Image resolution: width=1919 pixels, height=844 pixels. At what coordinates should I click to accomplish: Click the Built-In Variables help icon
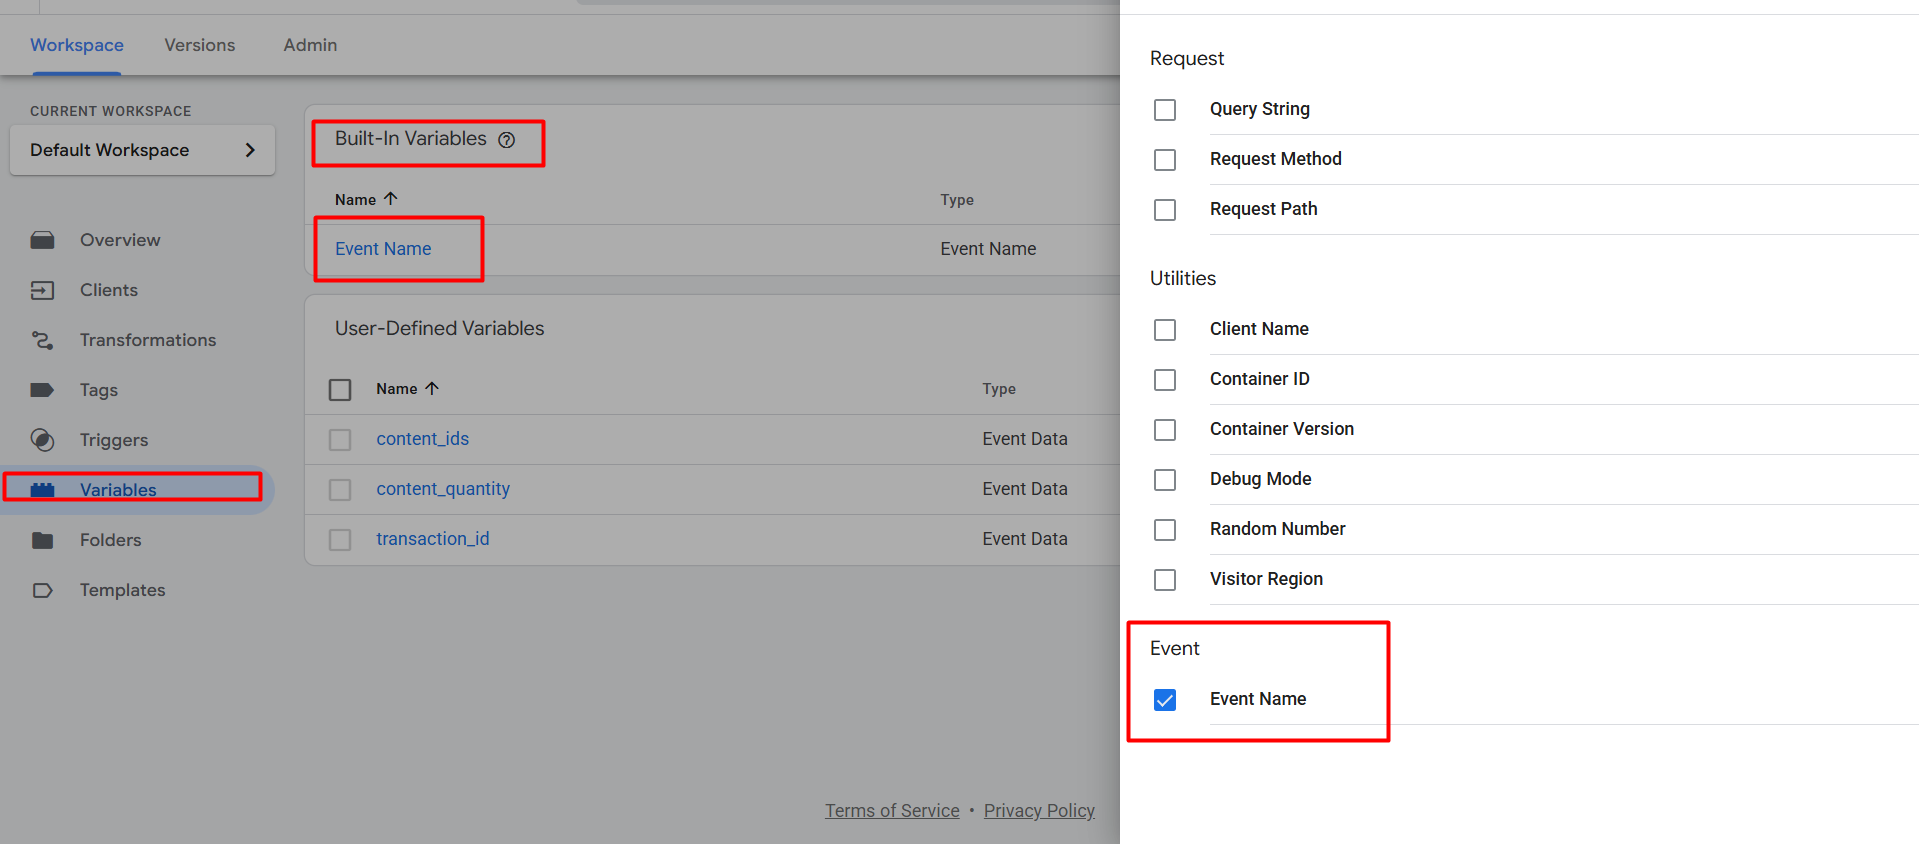pyautogui.click(x=507, y=140)
